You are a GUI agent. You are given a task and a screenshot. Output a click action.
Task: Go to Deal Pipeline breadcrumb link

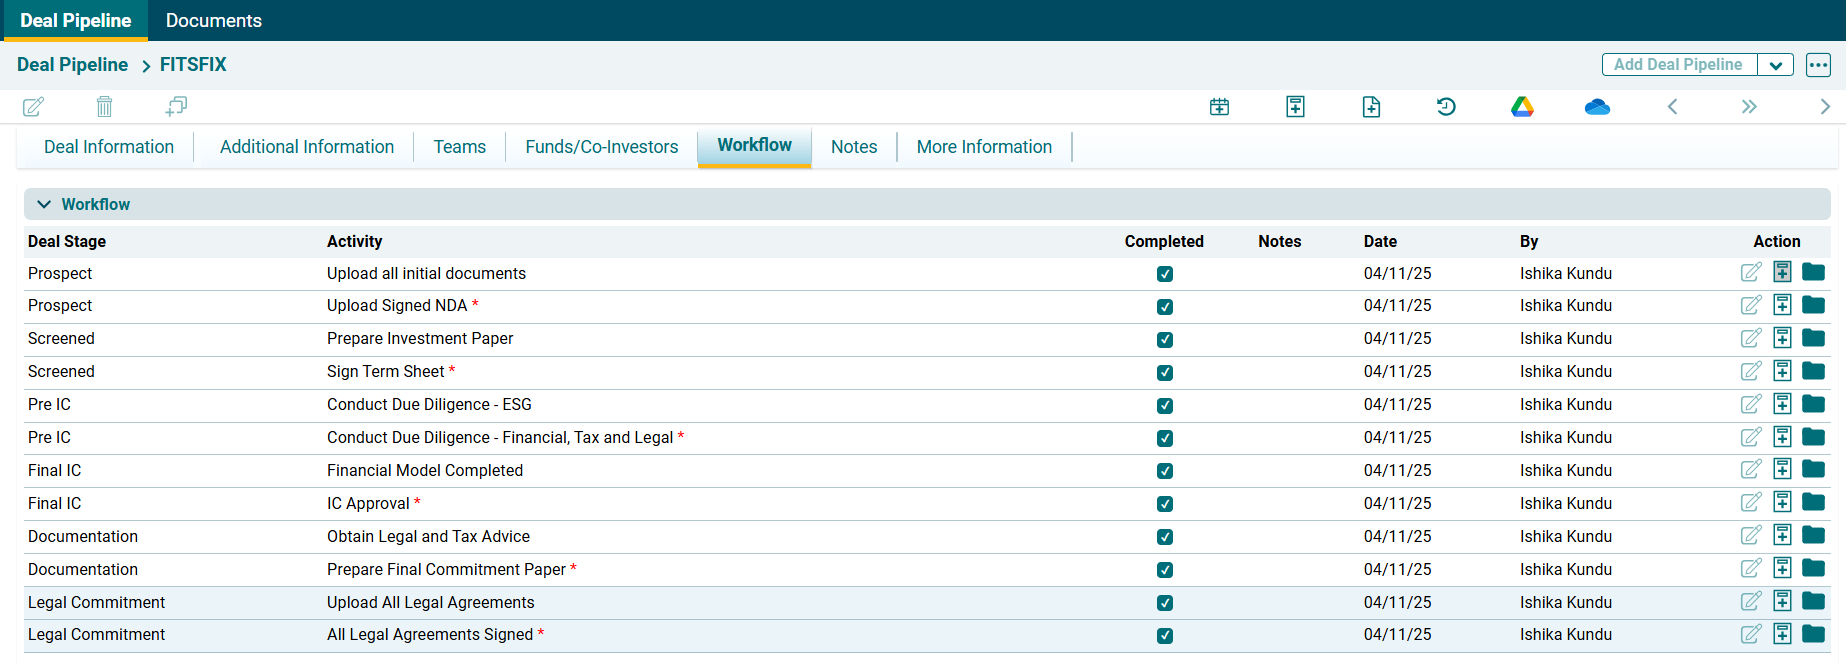tap(72, 65)
